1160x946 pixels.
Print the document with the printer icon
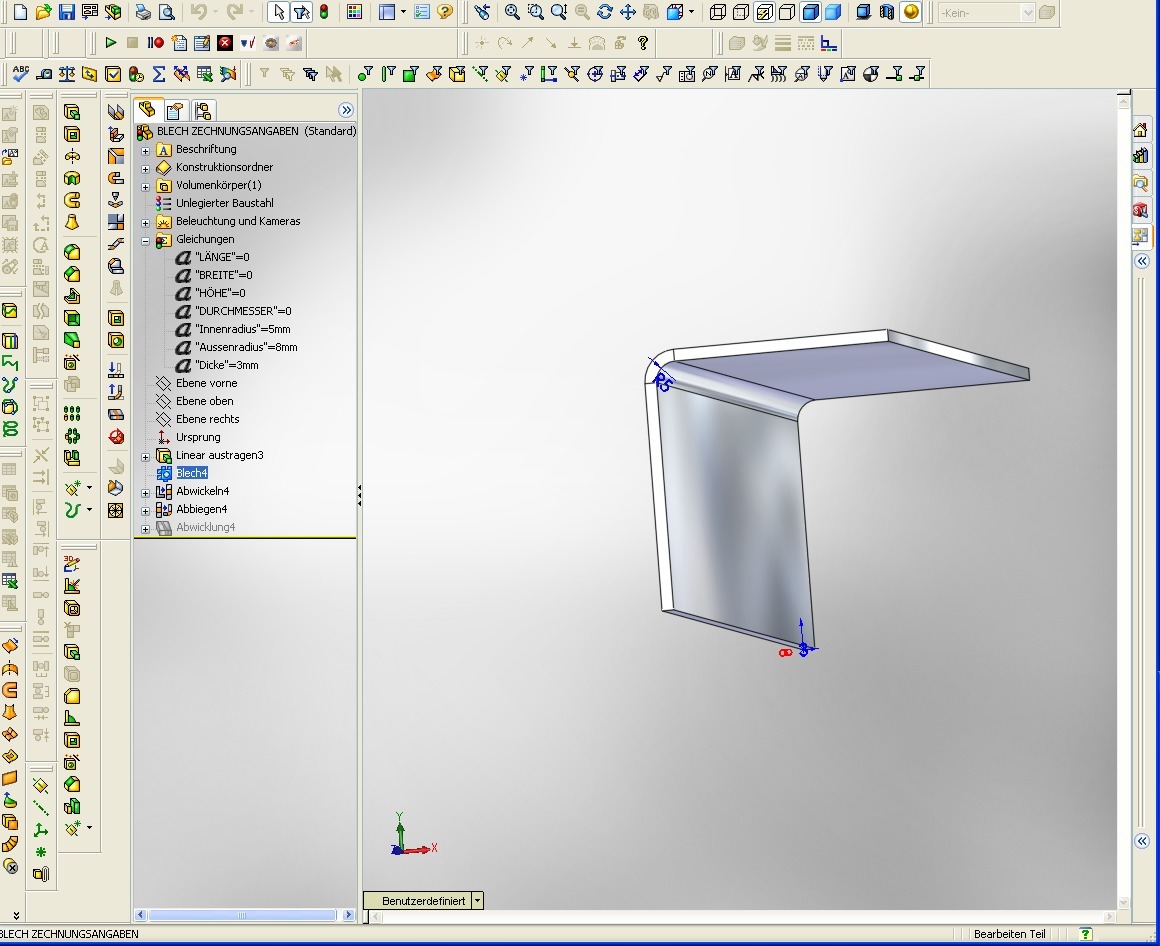144,12
